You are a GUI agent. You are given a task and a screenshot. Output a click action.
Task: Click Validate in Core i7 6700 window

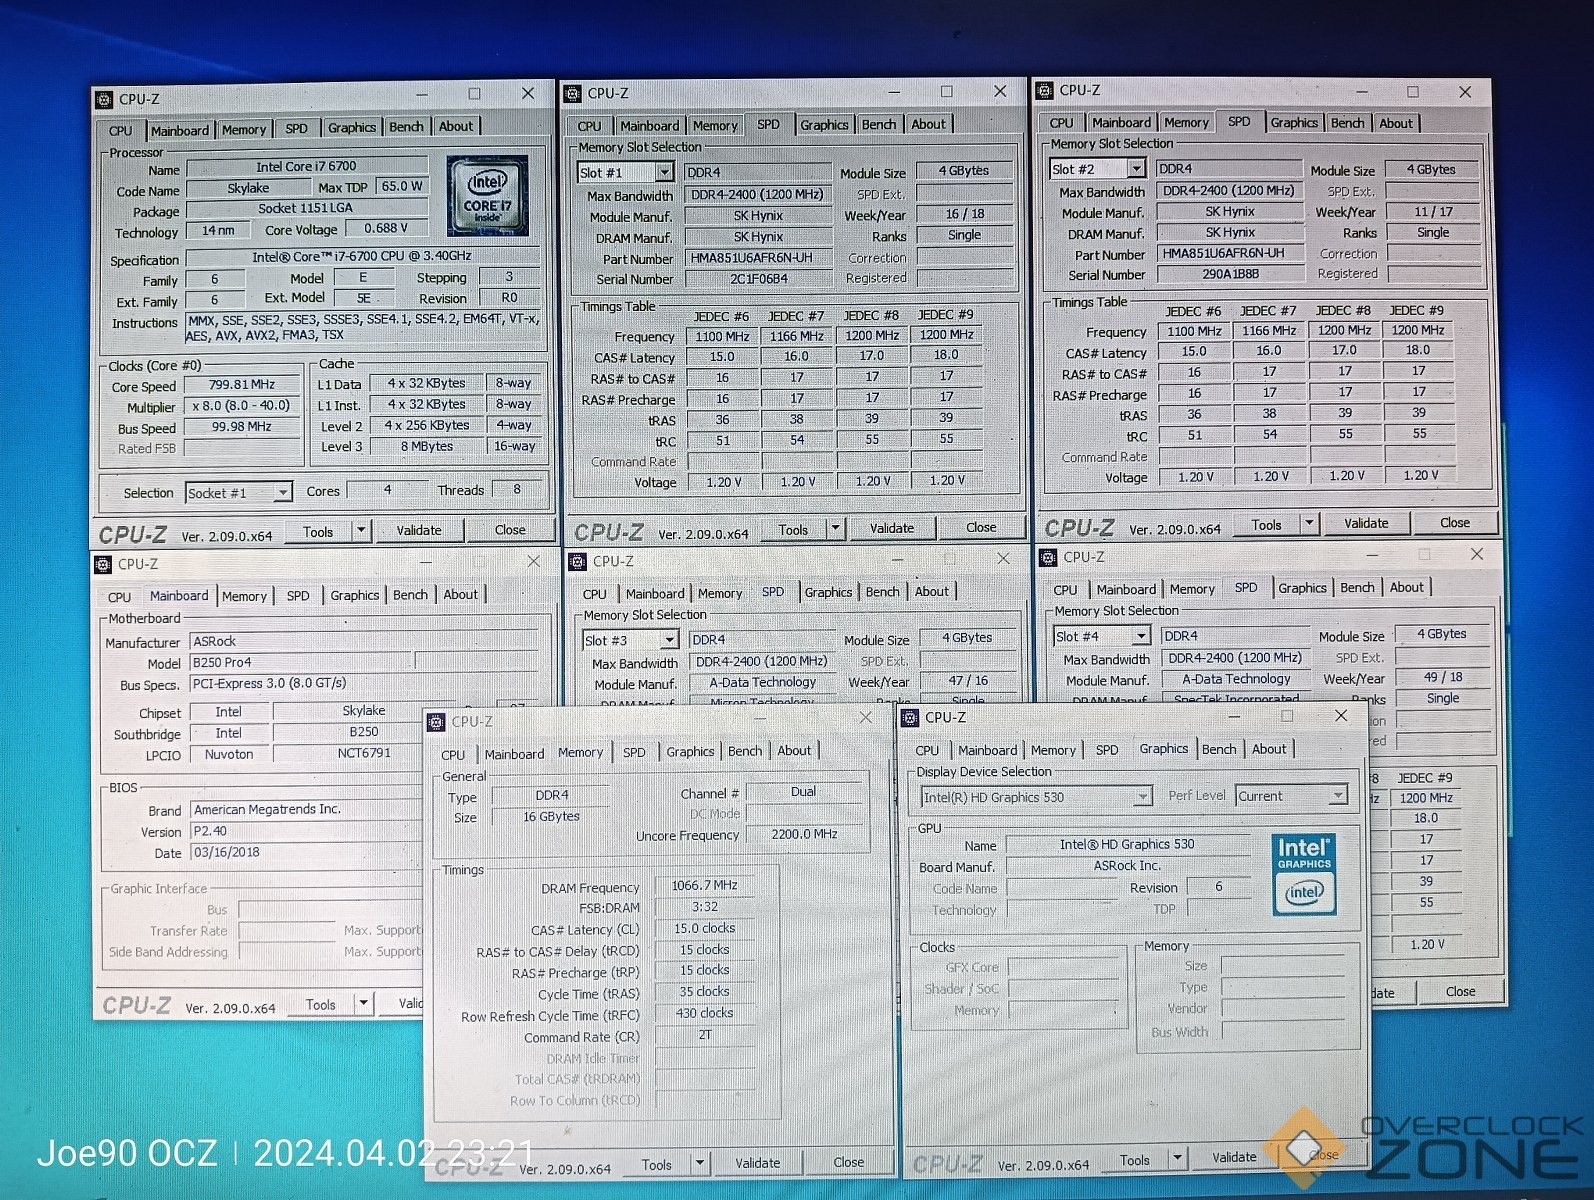pos(419,531)
